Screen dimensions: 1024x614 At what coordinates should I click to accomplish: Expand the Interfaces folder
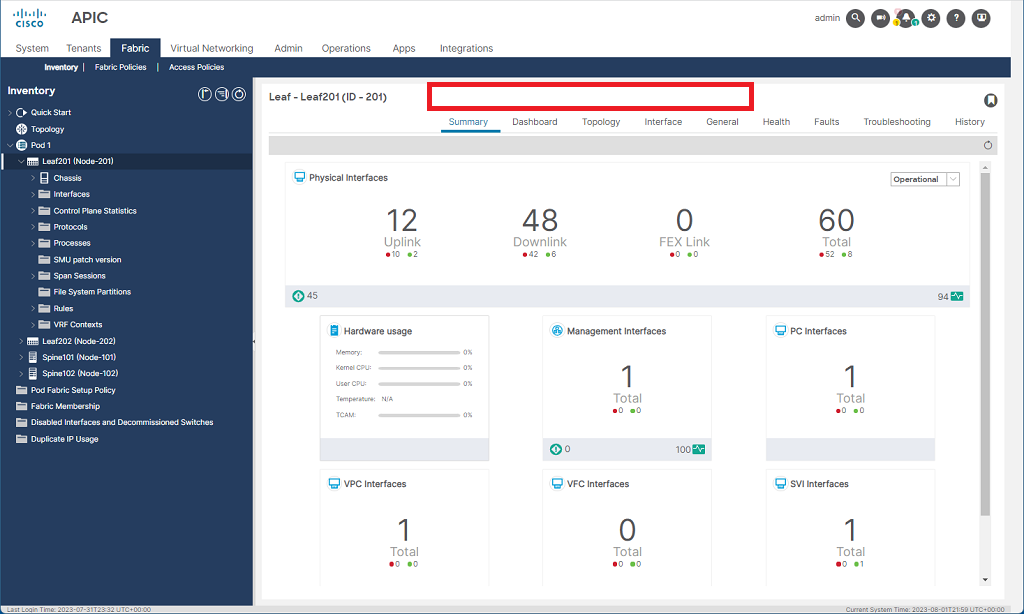coord(33,194)
